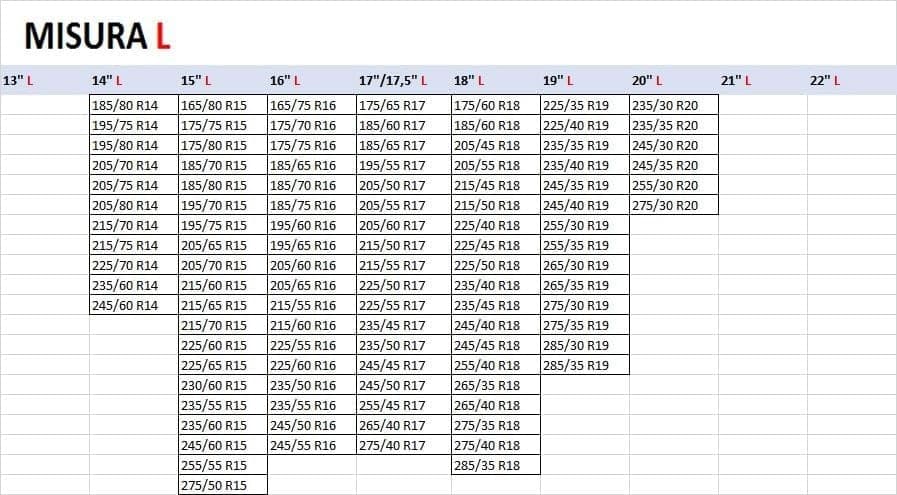Screen dimensions: 897x495
Task: Click cell 275/30 R20
Action: coord(674,205)
